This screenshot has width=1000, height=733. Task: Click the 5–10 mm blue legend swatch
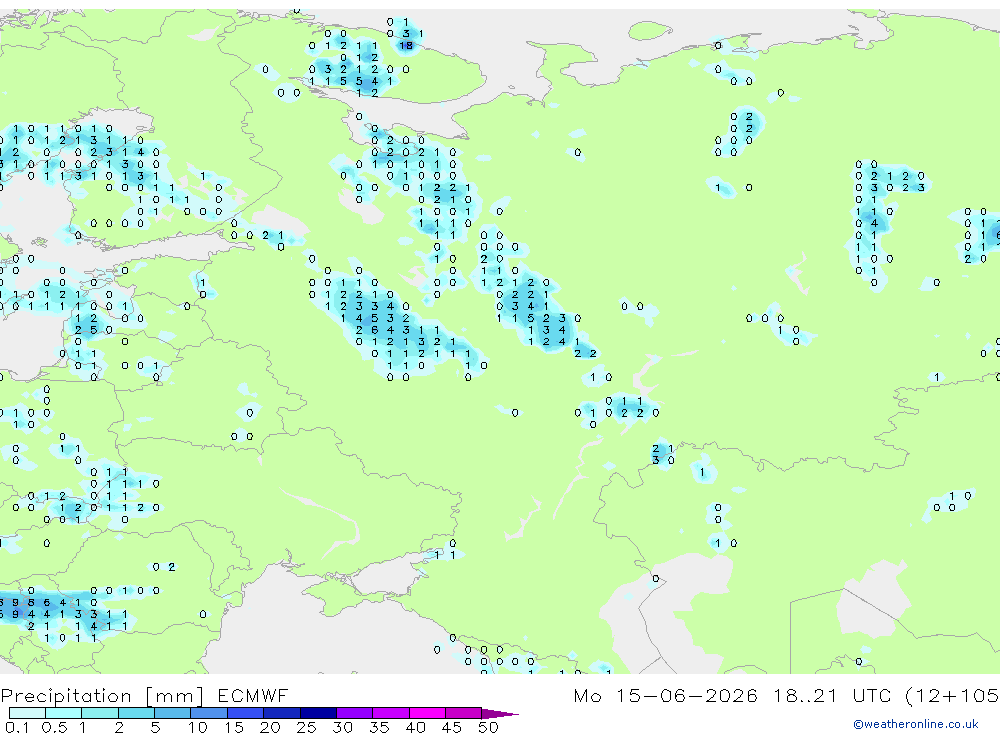tap(172, 713)
